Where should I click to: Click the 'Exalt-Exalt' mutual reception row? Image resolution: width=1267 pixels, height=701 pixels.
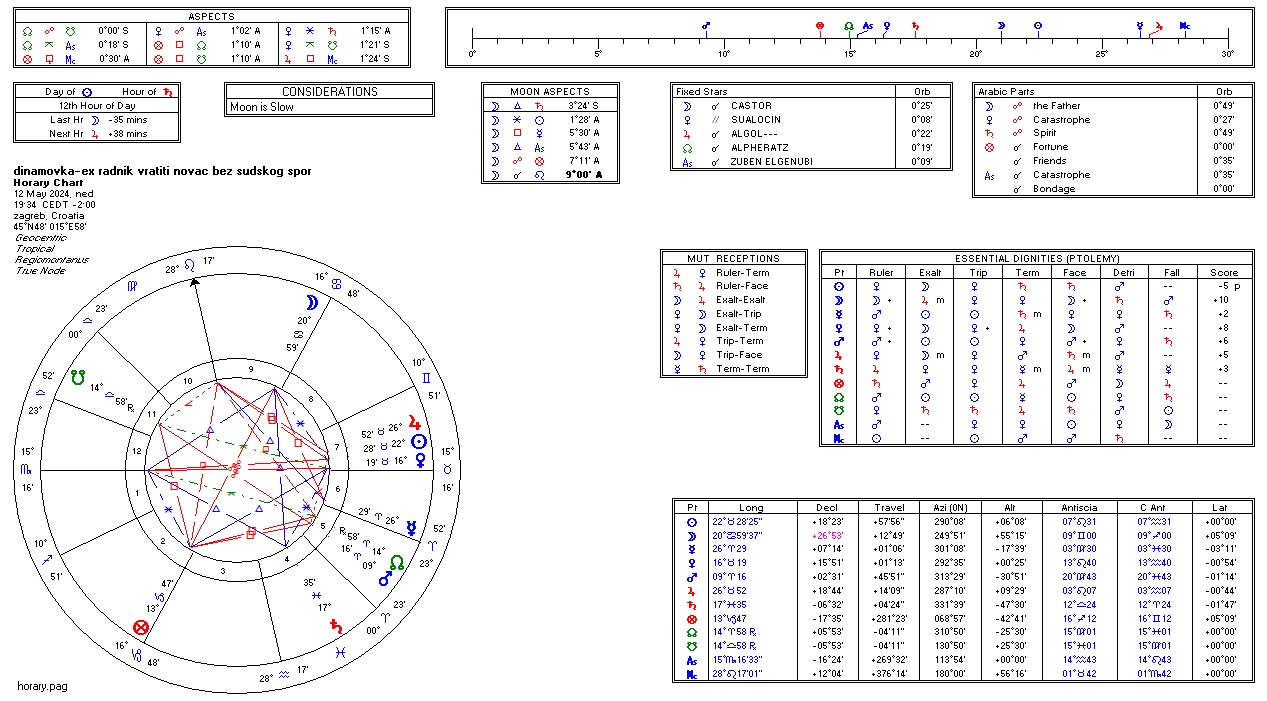(x=734, y=300)
